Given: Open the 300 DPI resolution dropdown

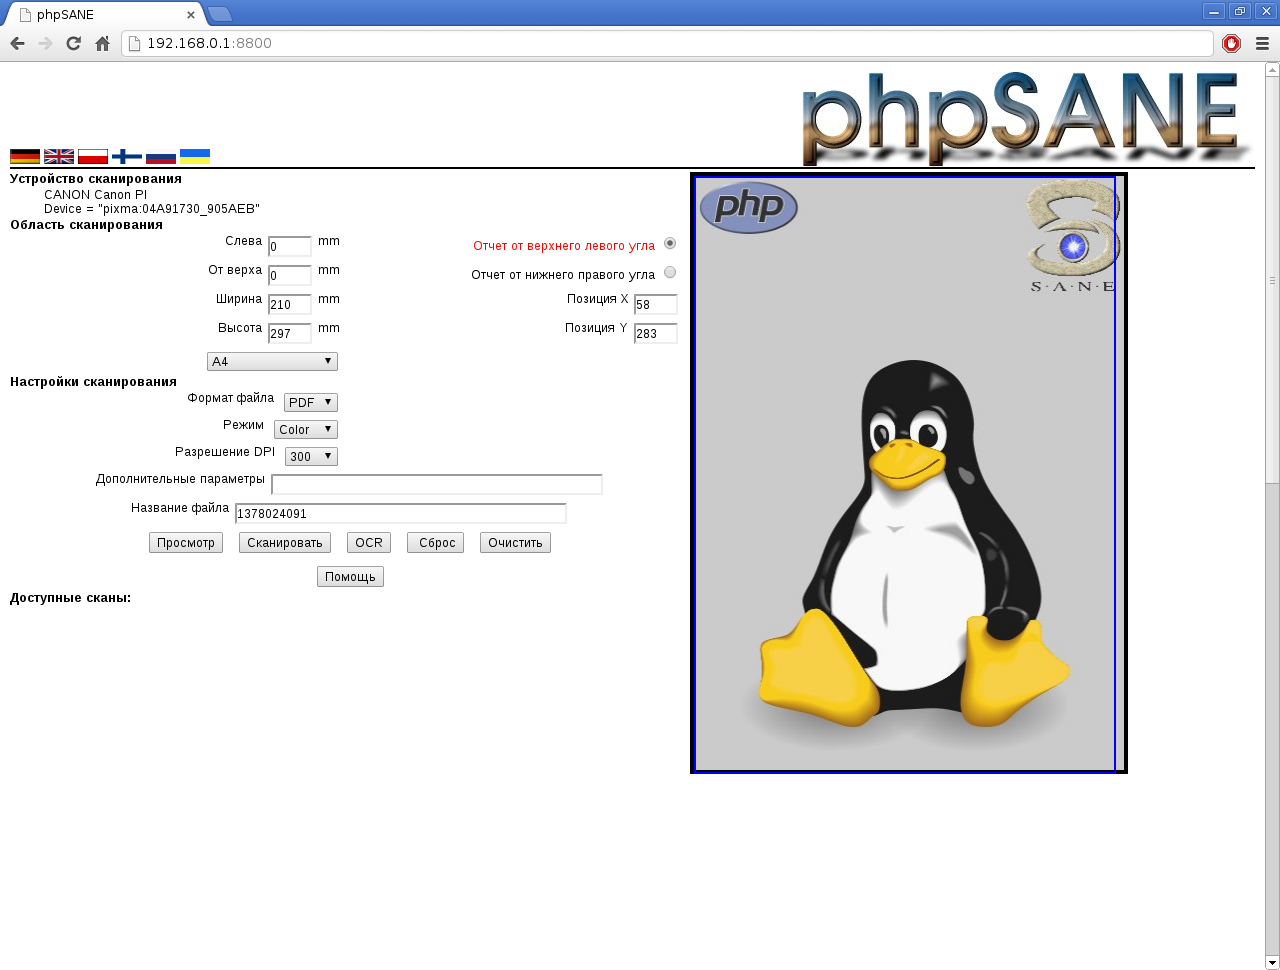Looking at the screenshot, I should point(311,456).
